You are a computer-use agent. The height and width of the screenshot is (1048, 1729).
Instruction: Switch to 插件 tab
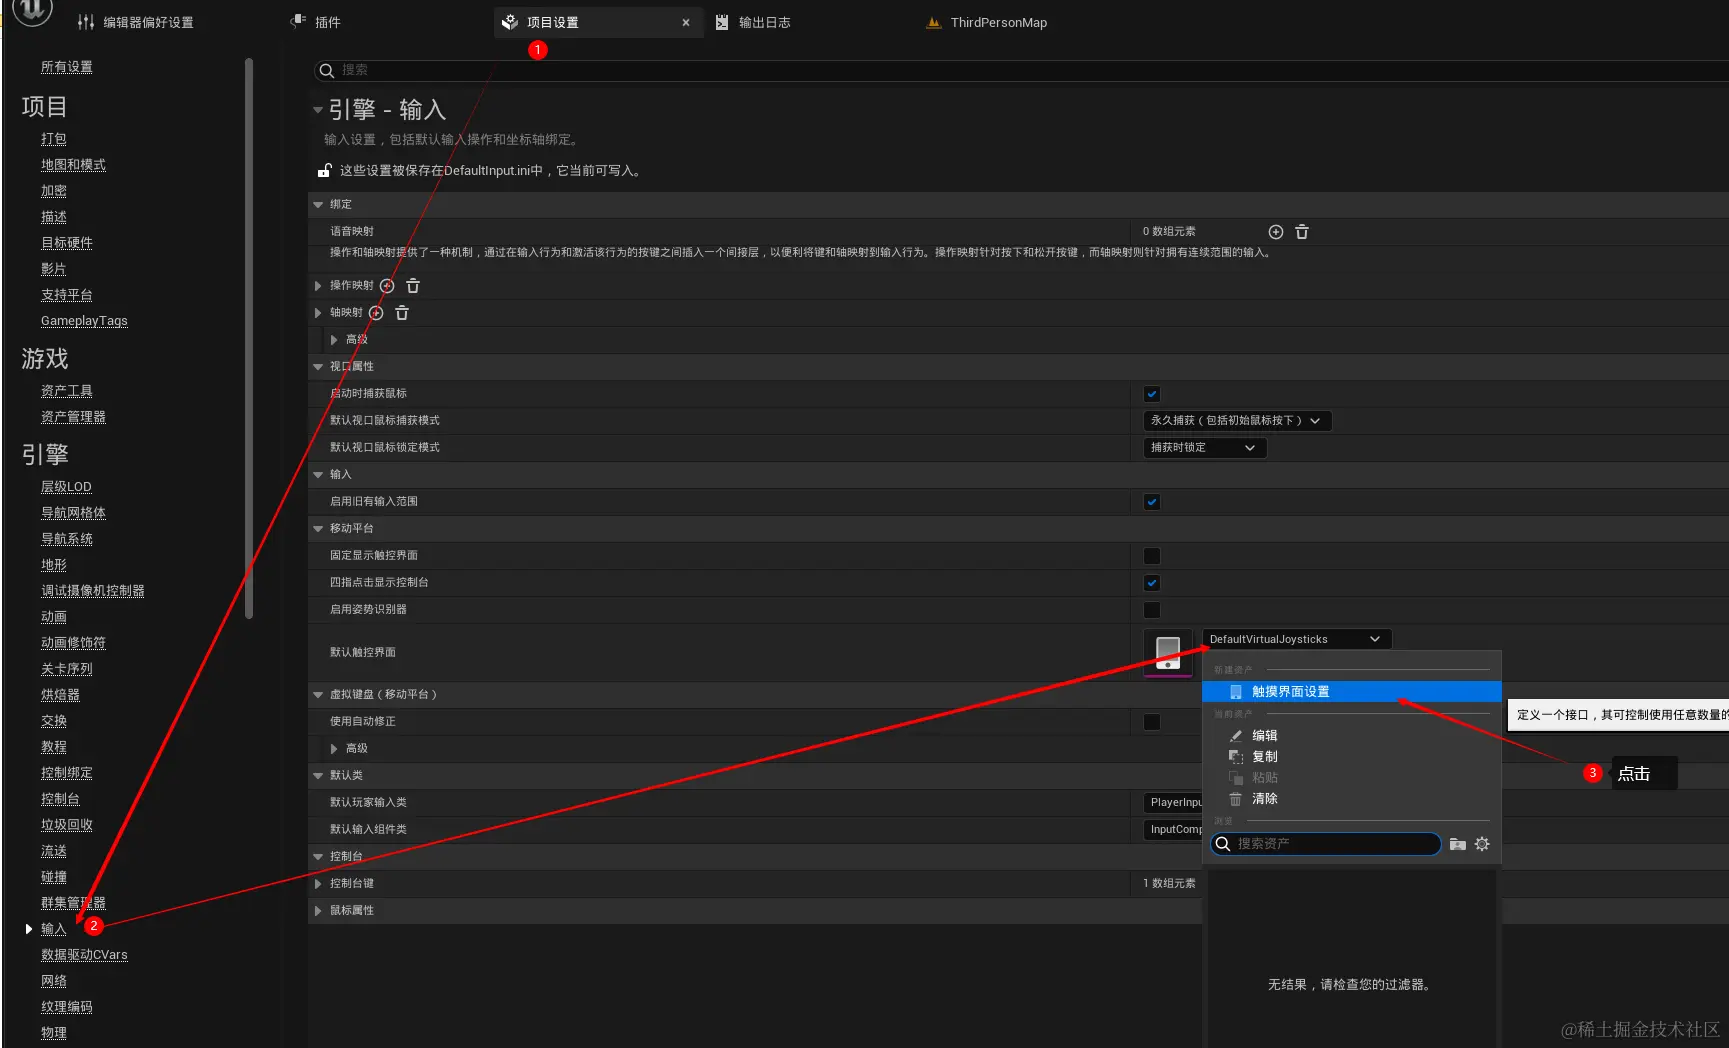pos(328,22)
